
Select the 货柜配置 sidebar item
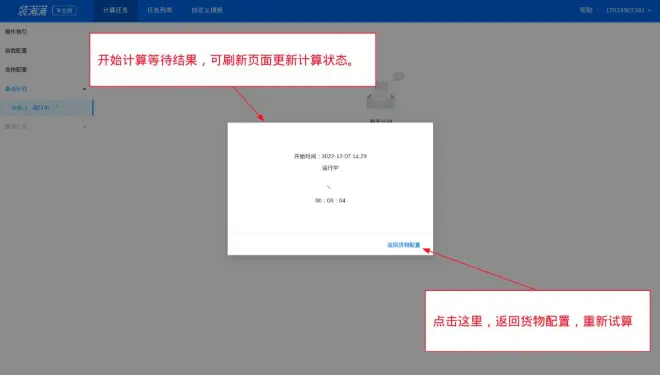coord(16,51)
